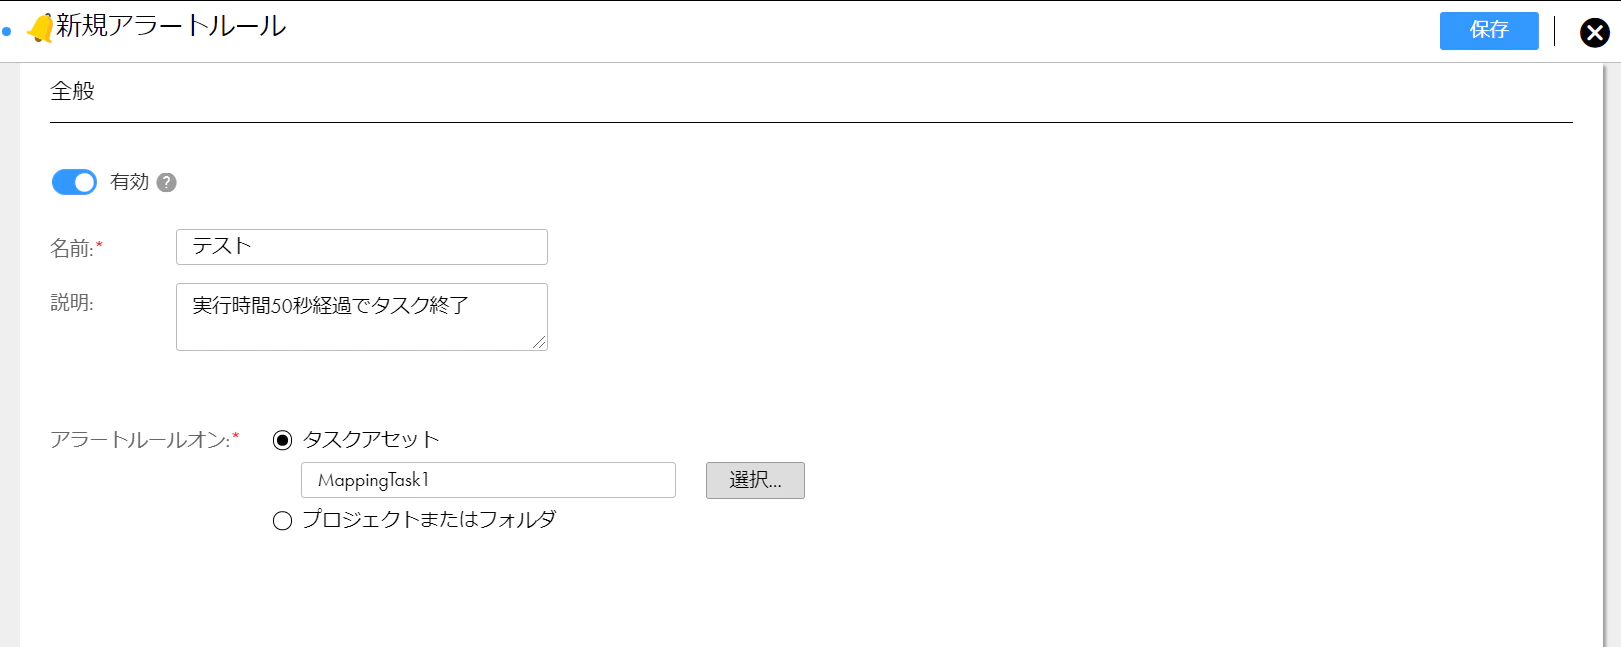Click the circular close icon top-right
The image size is (1621, 647).
(x=1594, y=31)
